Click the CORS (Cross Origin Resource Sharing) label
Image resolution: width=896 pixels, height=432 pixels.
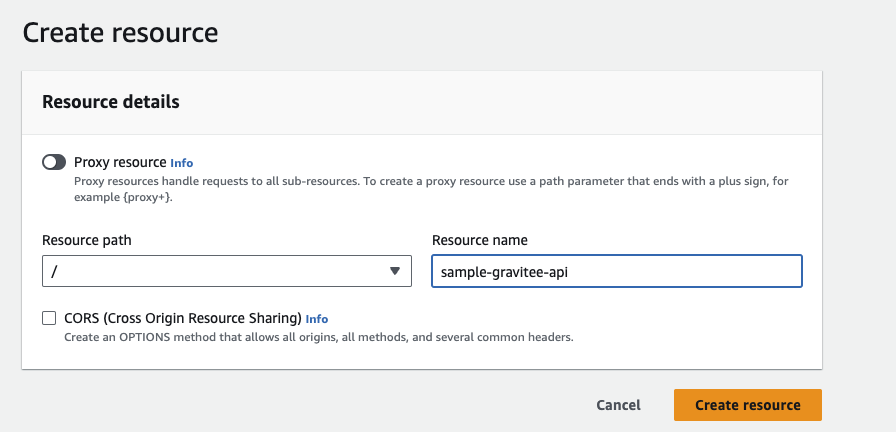[x=183, y=318]
